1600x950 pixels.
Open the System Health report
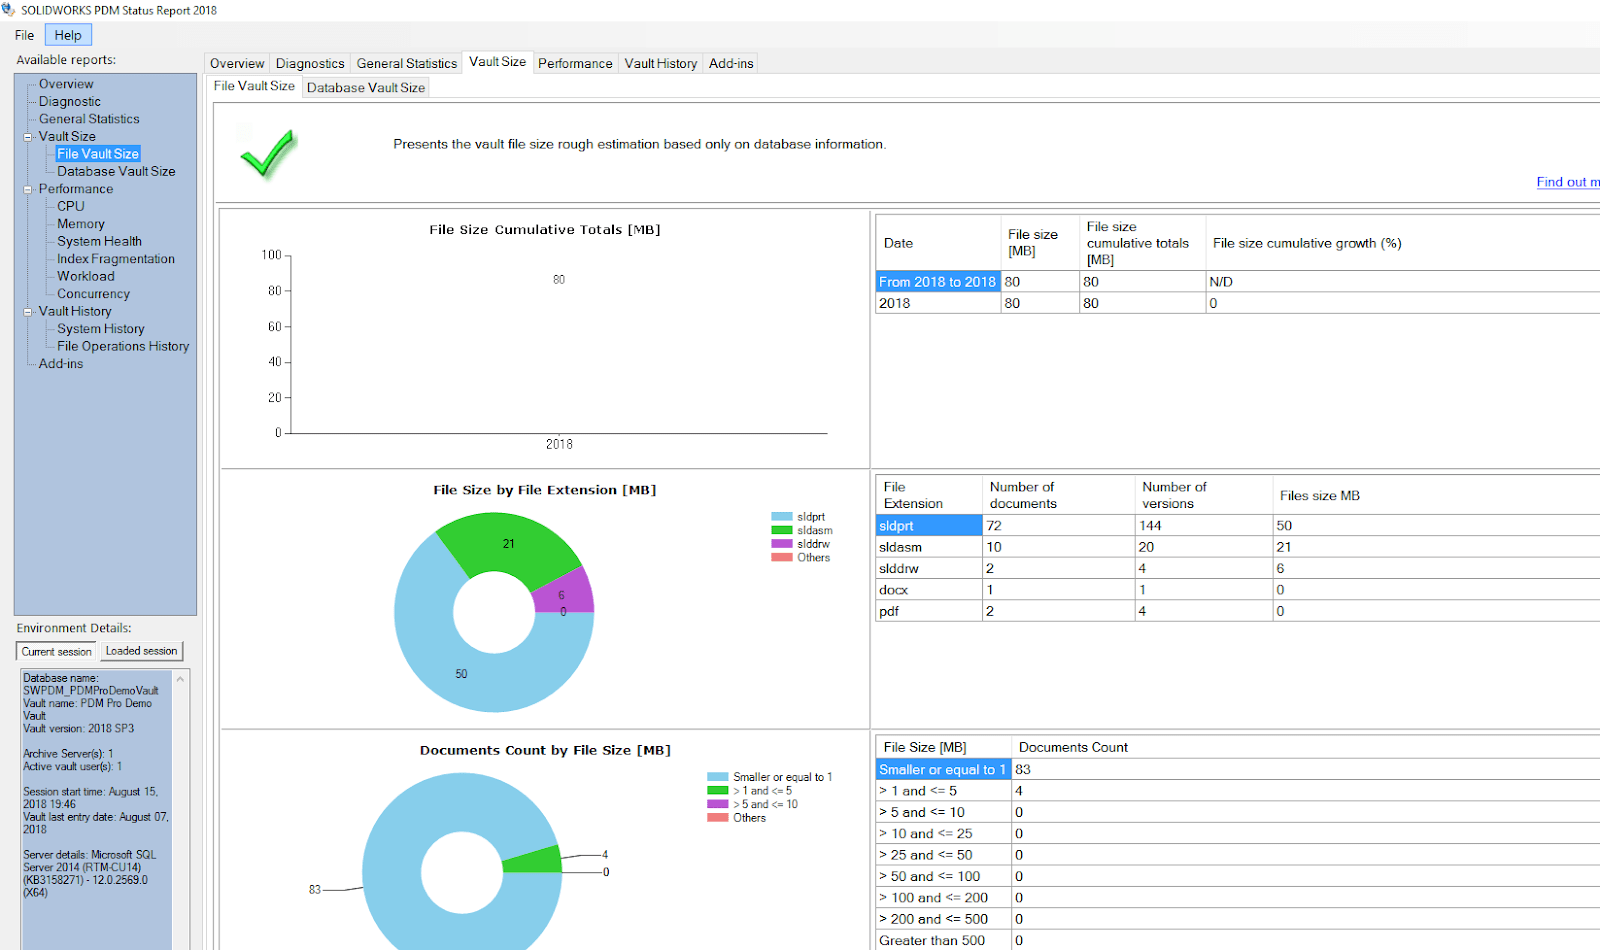pos(99,241)
